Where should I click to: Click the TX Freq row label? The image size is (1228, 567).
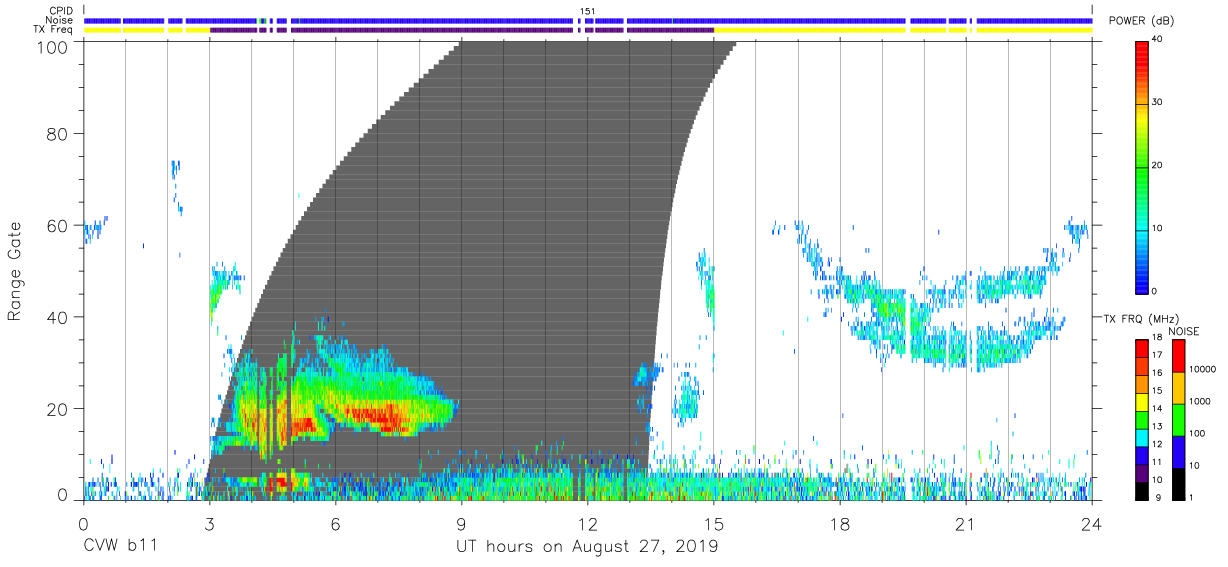pyautogui.click(x=52, y=30)
